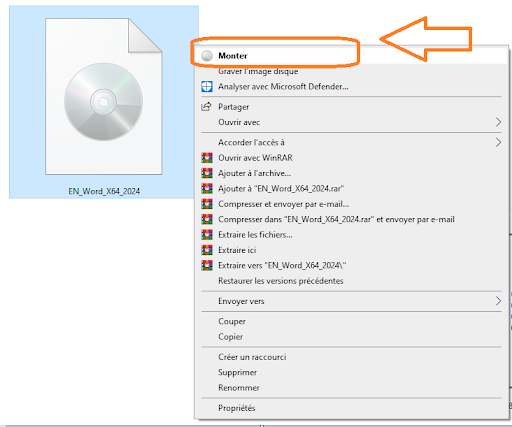This screenshot has width=512, height=427.
Task: Click the WinRAR icon beside Extraire ici
Action: pos(207,250)
